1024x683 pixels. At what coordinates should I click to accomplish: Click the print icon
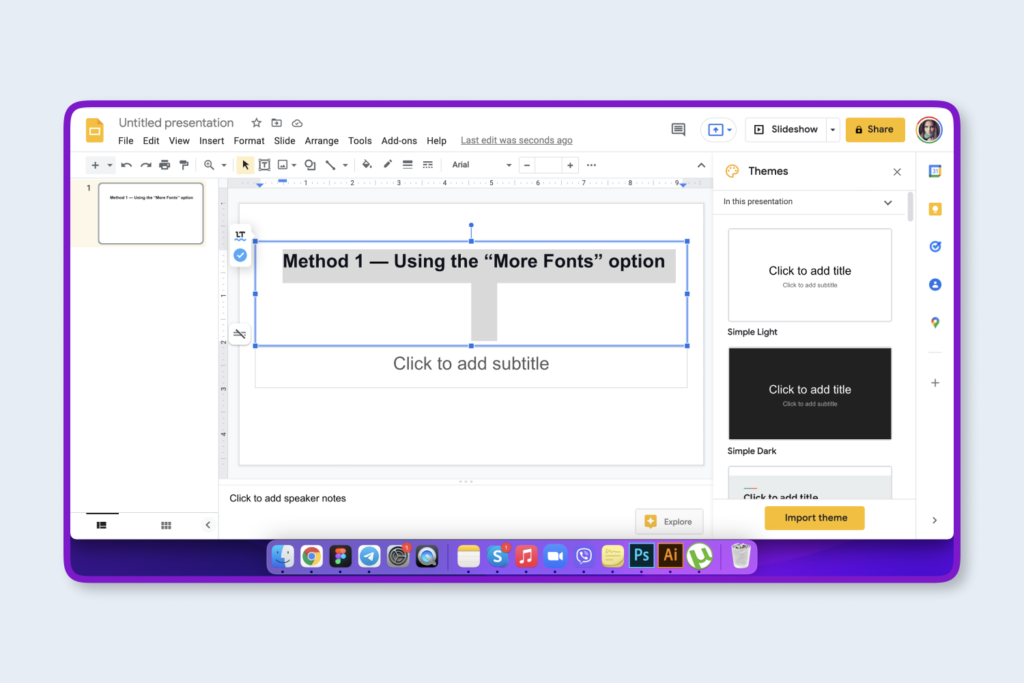click(165, 165)
